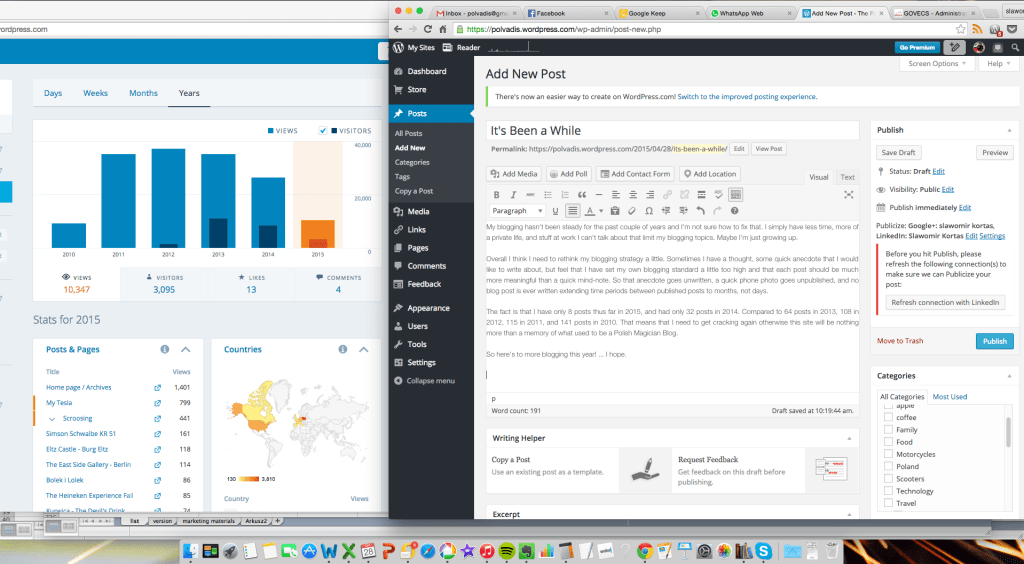Screen dimensions: 1024x564
Task: Click the Add Media button
Action: tap(515, 174)
